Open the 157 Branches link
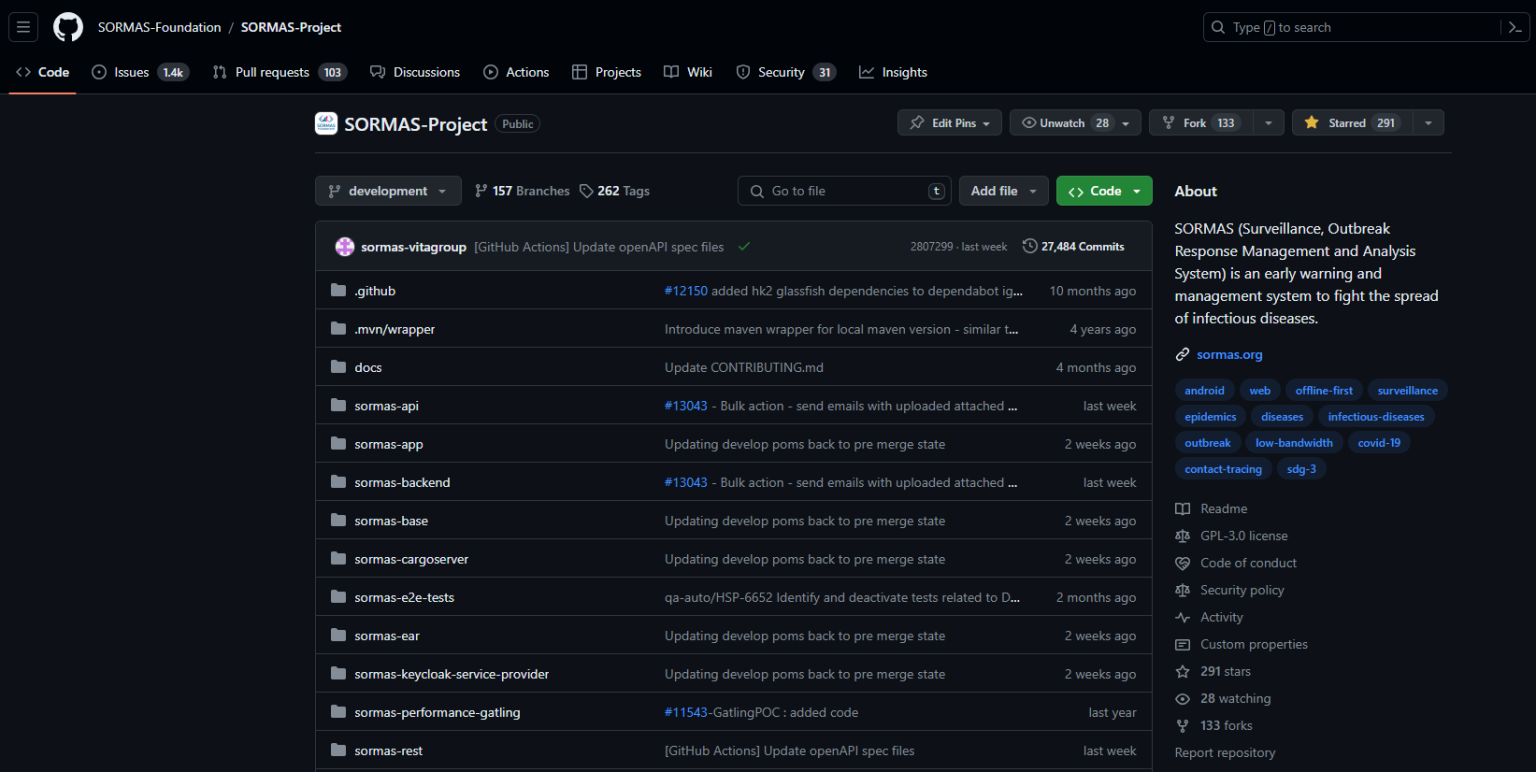Image resolution: width=1536 pixels, height=772 pixels. coord(521,191)
